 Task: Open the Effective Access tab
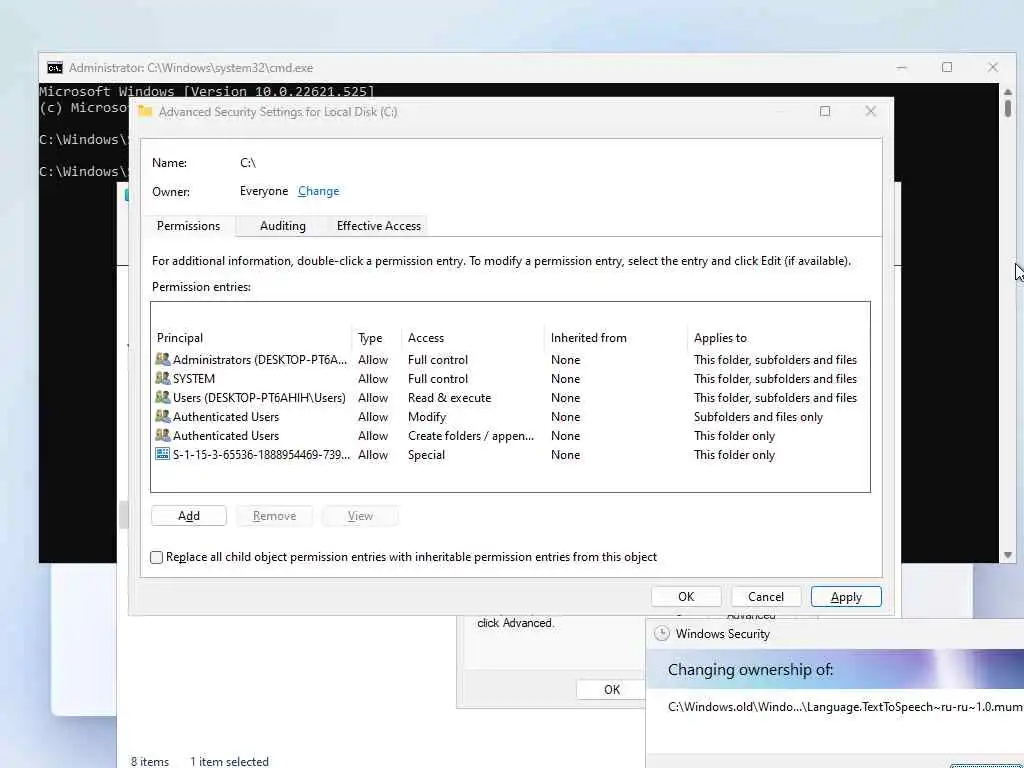[x=378, y=226]
